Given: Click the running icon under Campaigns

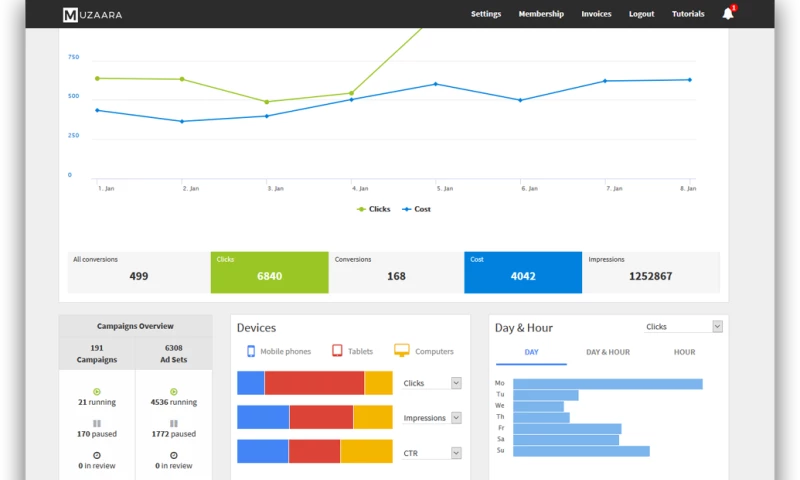Looking at the screenshot, I should [97, 391].
